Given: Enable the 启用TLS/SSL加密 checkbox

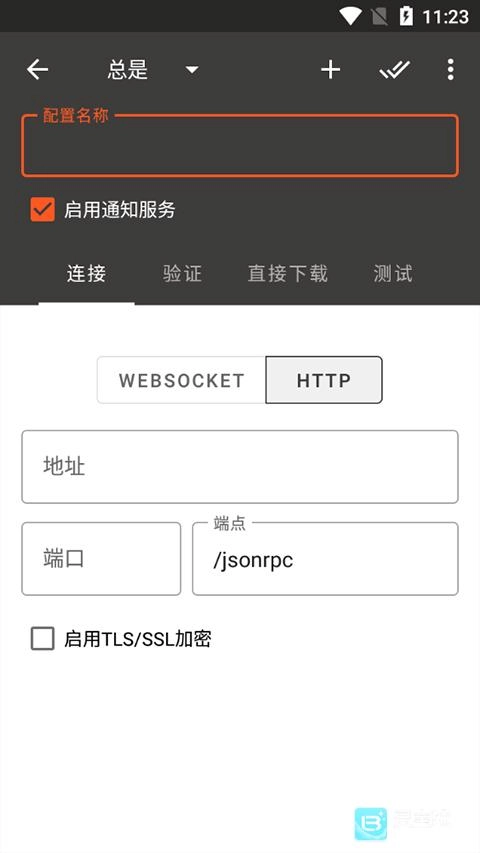Looking at the screenshot, I should (42, 639).
